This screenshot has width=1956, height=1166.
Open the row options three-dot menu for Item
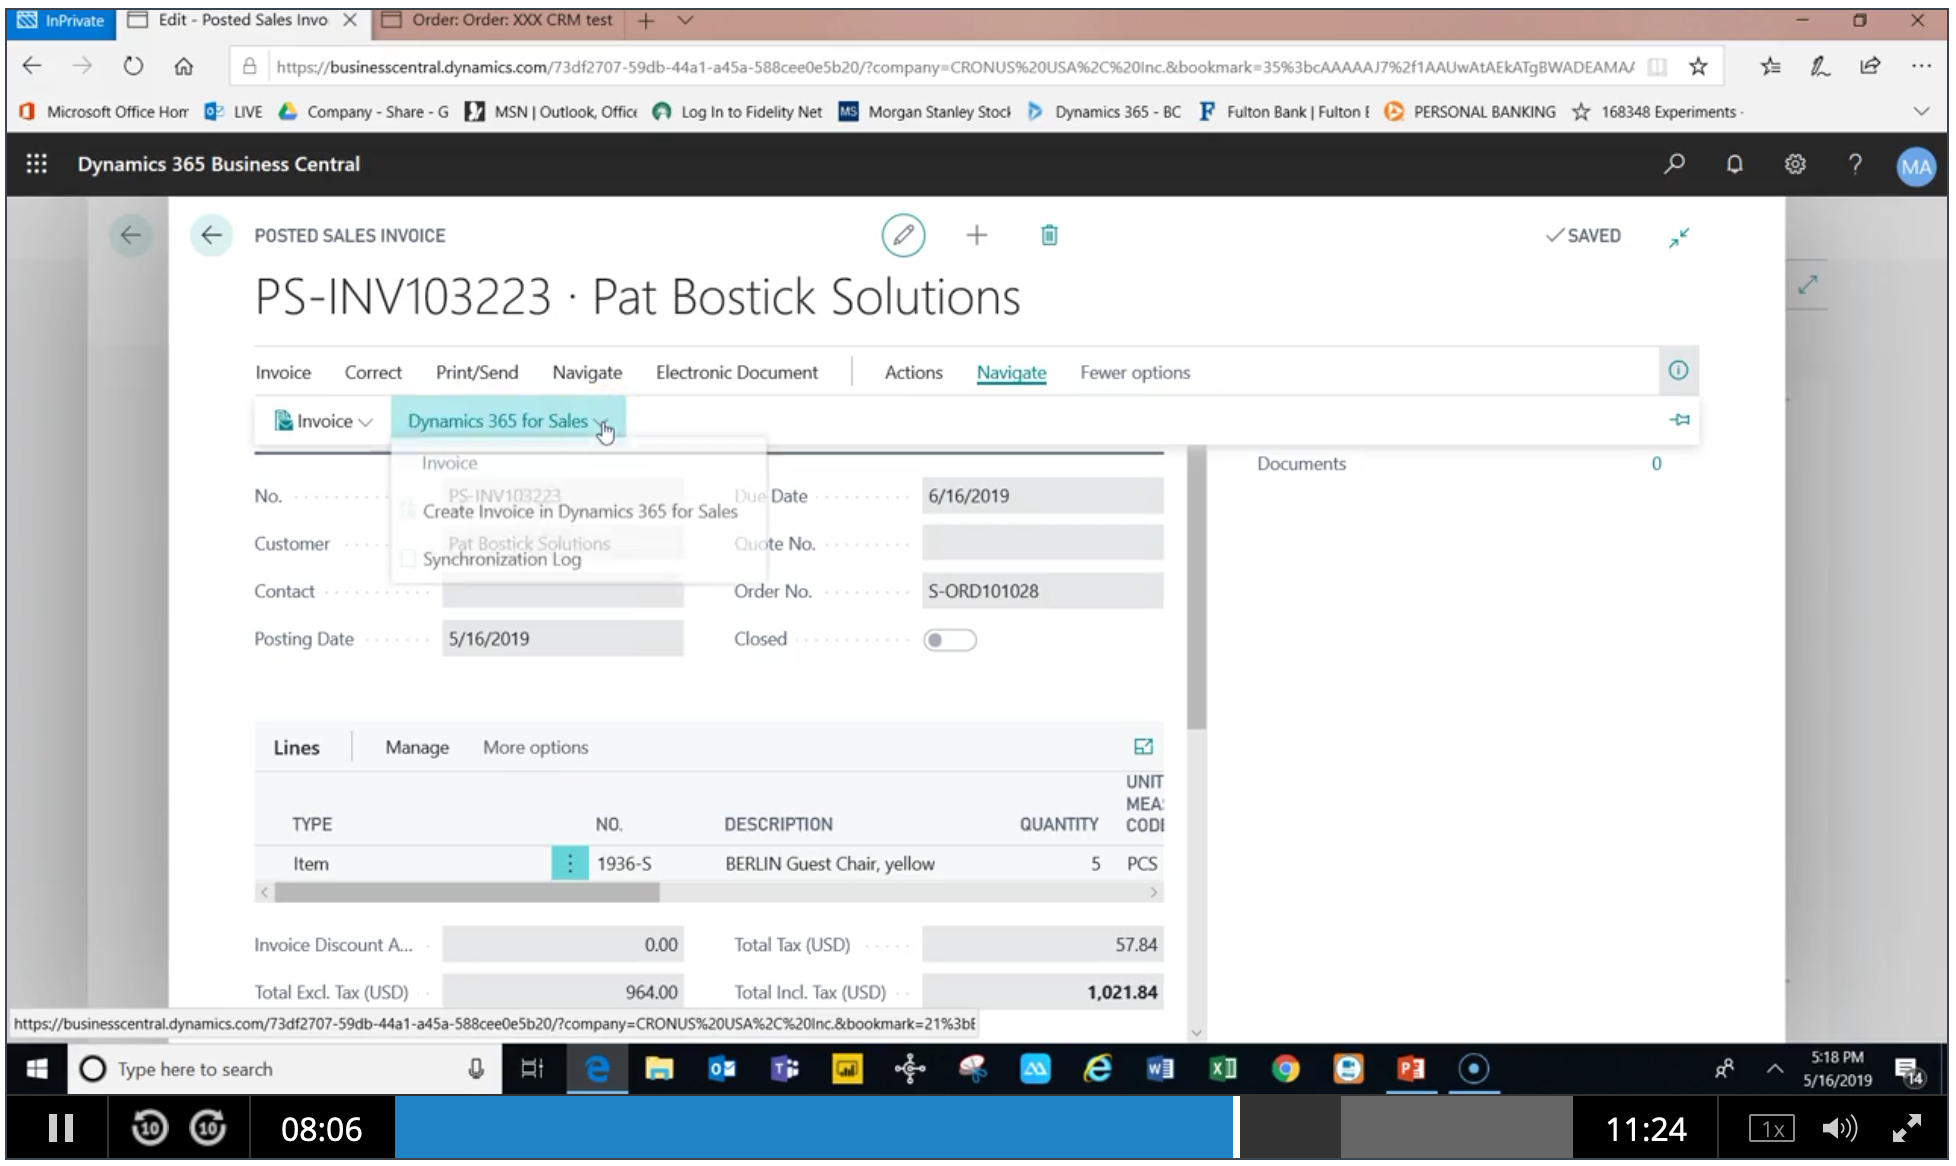570,863
